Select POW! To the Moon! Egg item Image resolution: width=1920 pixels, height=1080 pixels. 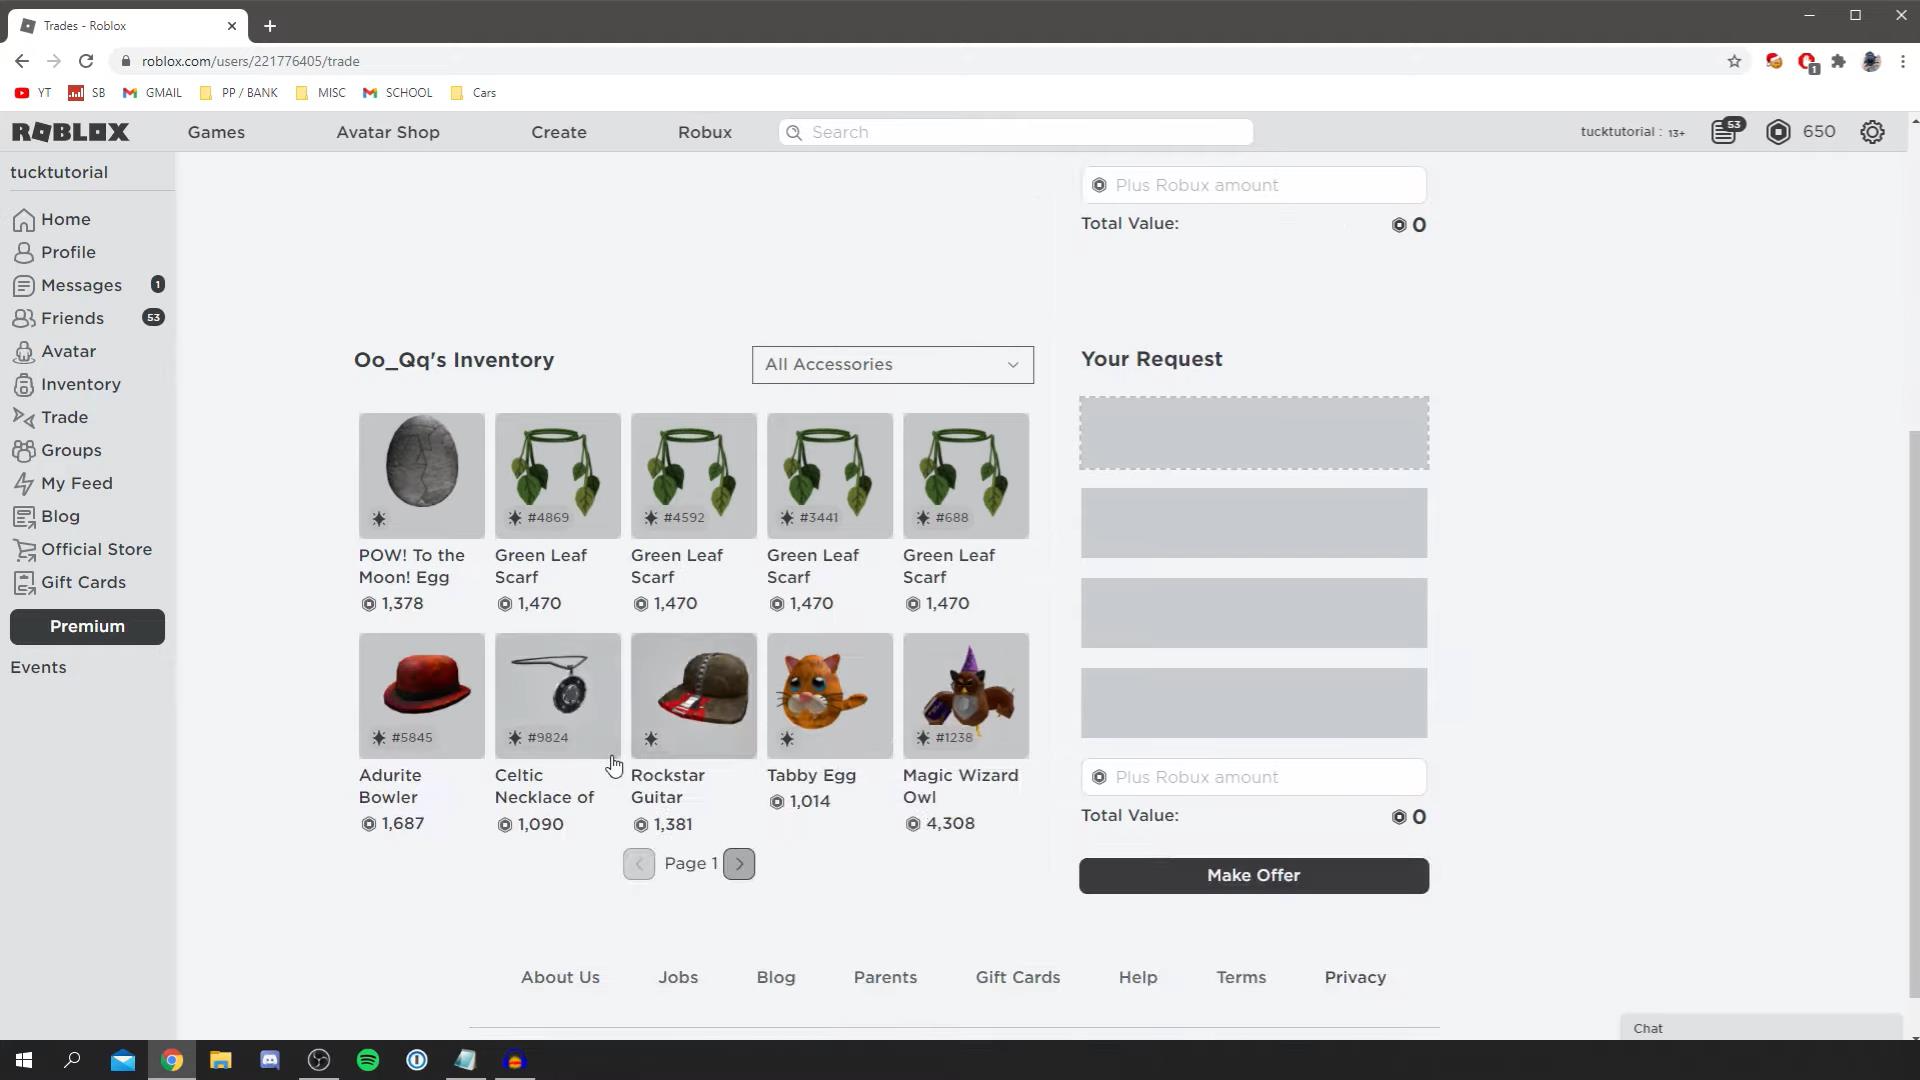tap(422, 476)
